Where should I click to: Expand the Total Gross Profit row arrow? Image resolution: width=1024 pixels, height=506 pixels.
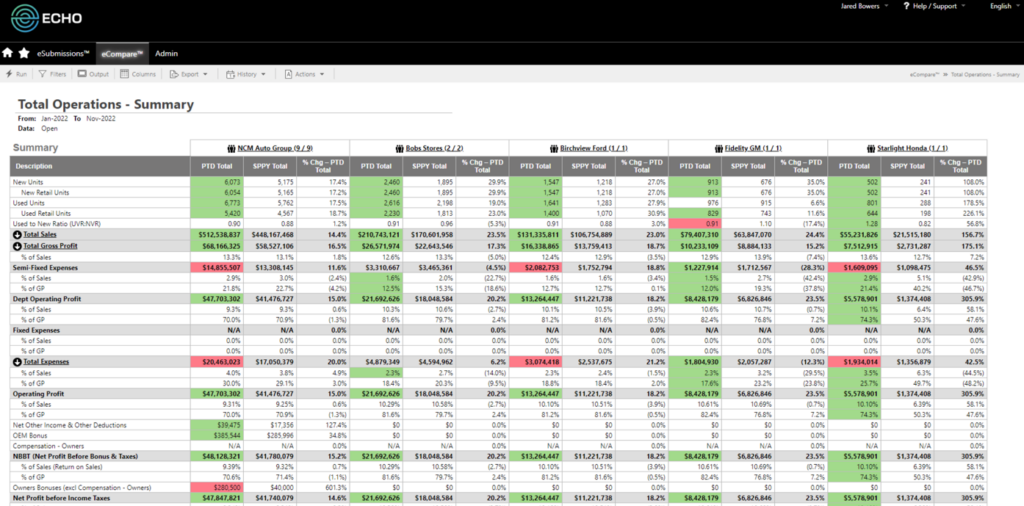(x=17, y=245)
